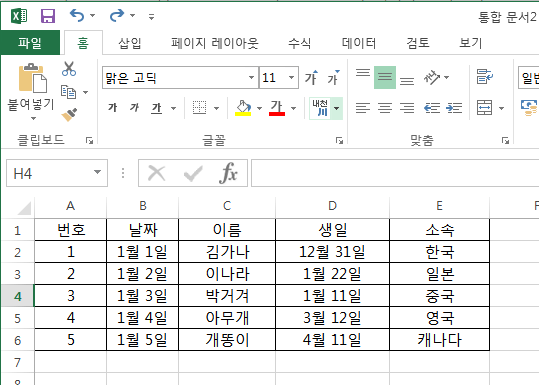Switch to the 검토 tab
The image size is (539, 385).
(x=418, y=43)
